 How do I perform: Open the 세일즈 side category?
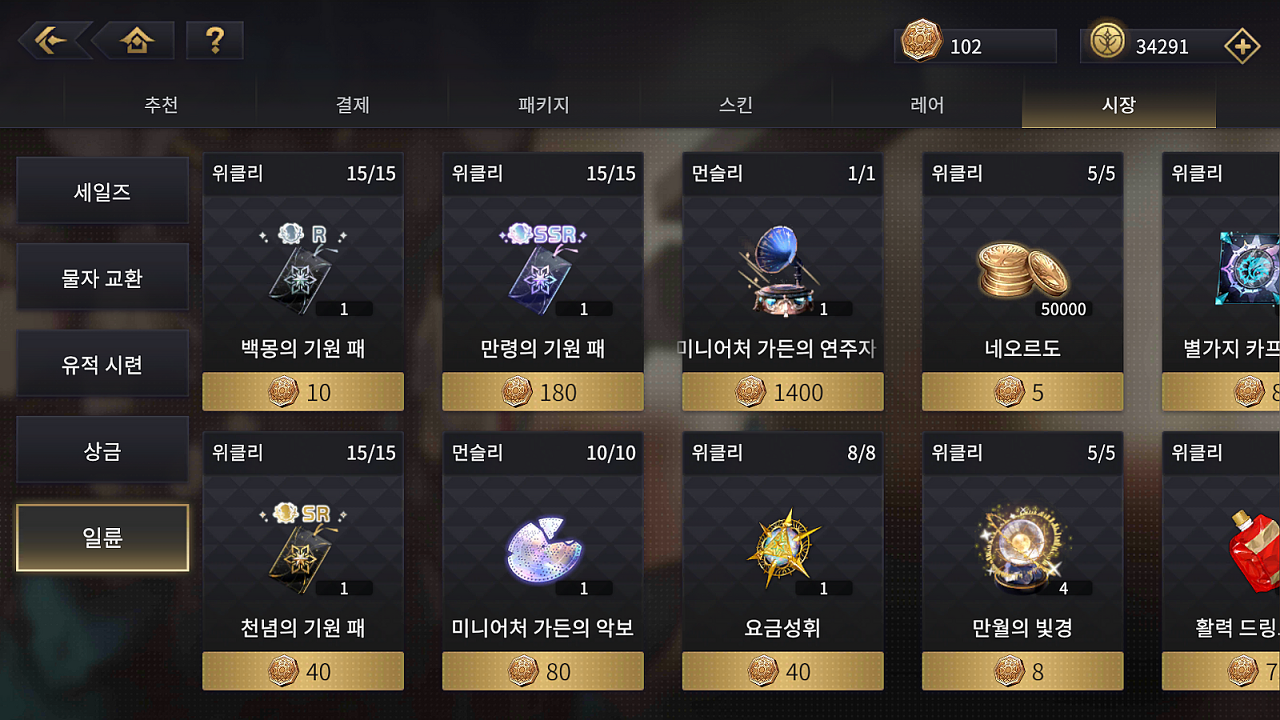[102, 191]
